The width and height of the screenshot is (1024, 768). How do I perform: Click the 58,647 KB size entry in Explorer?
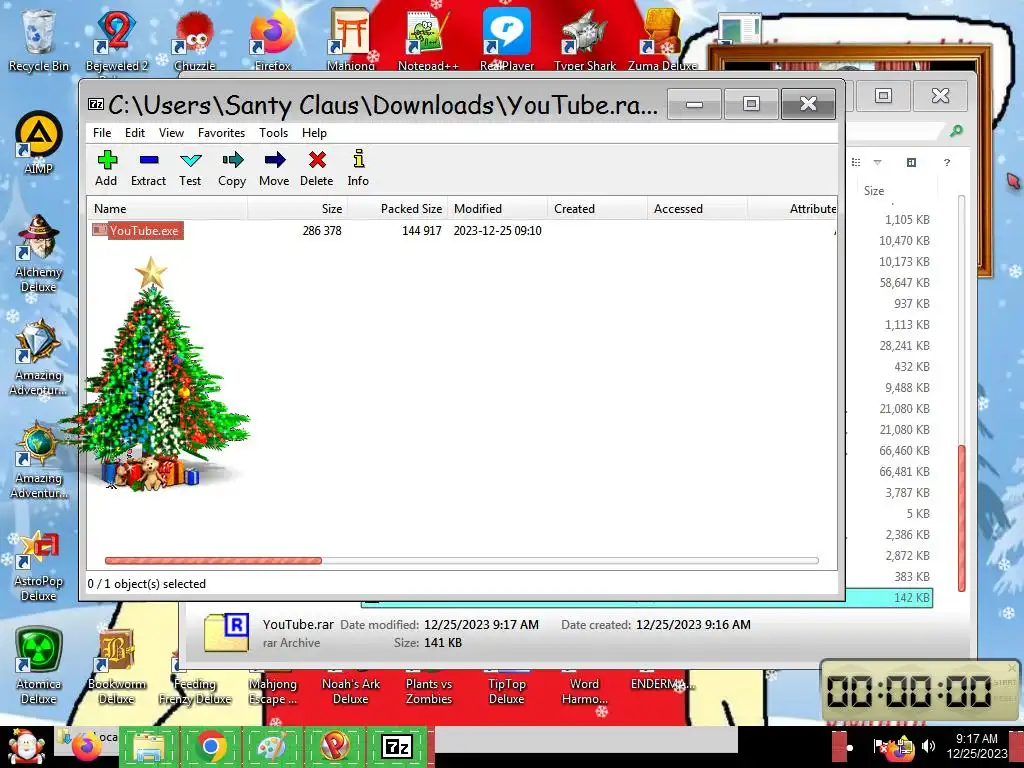pos(904,283)
